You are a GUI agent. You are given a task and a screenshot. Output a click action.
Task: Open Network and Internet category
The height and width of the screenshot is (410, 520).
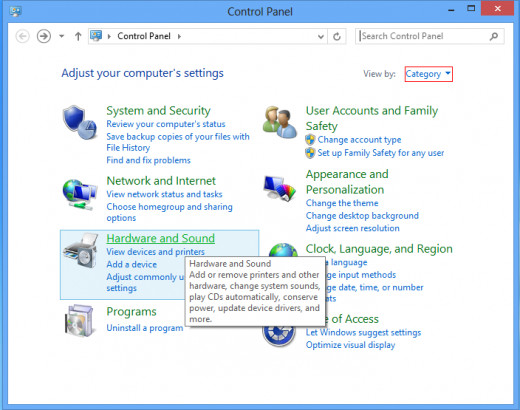(161, 181)
